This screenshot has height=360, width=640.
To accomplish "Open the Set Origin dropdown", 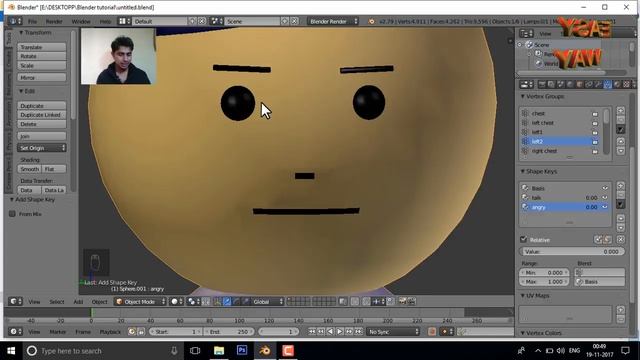I will point(42,148).
